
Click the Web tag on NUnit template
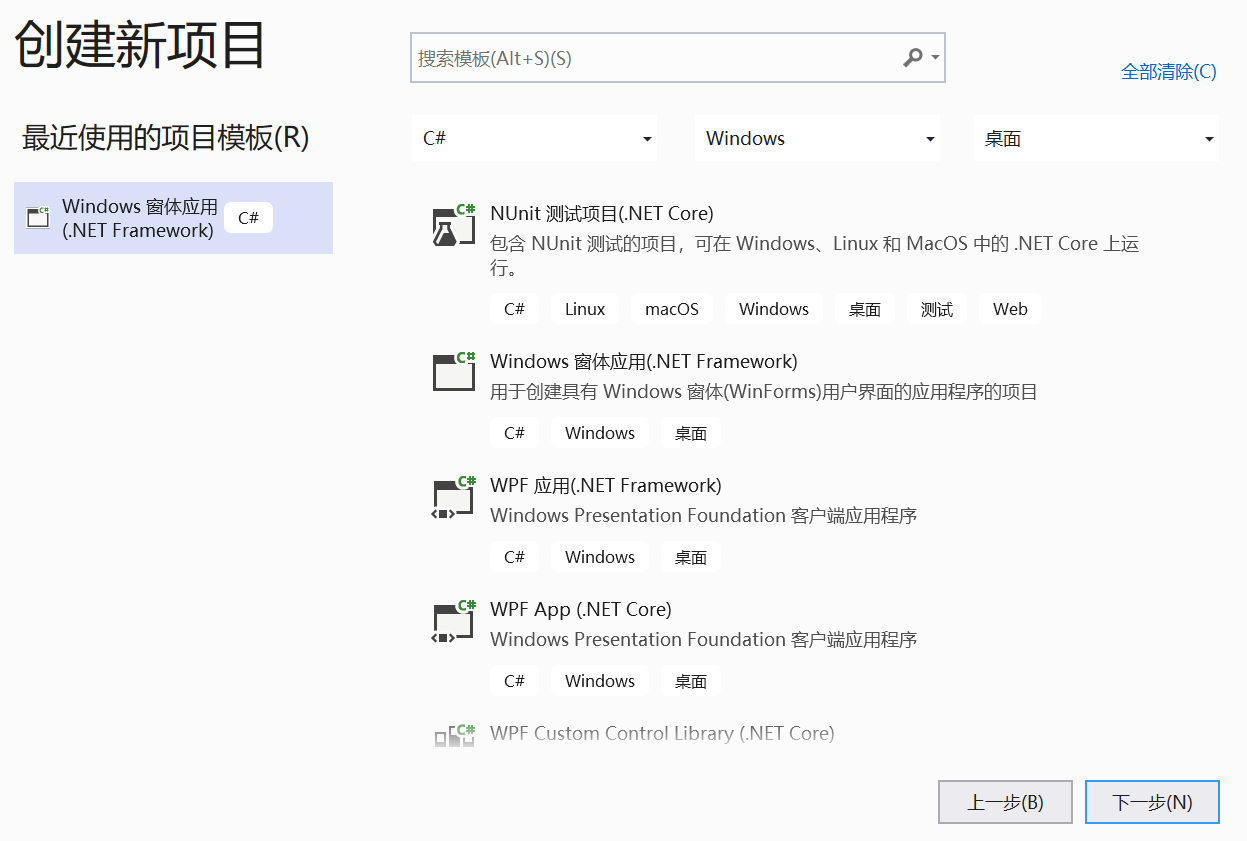coord(1010,309)
